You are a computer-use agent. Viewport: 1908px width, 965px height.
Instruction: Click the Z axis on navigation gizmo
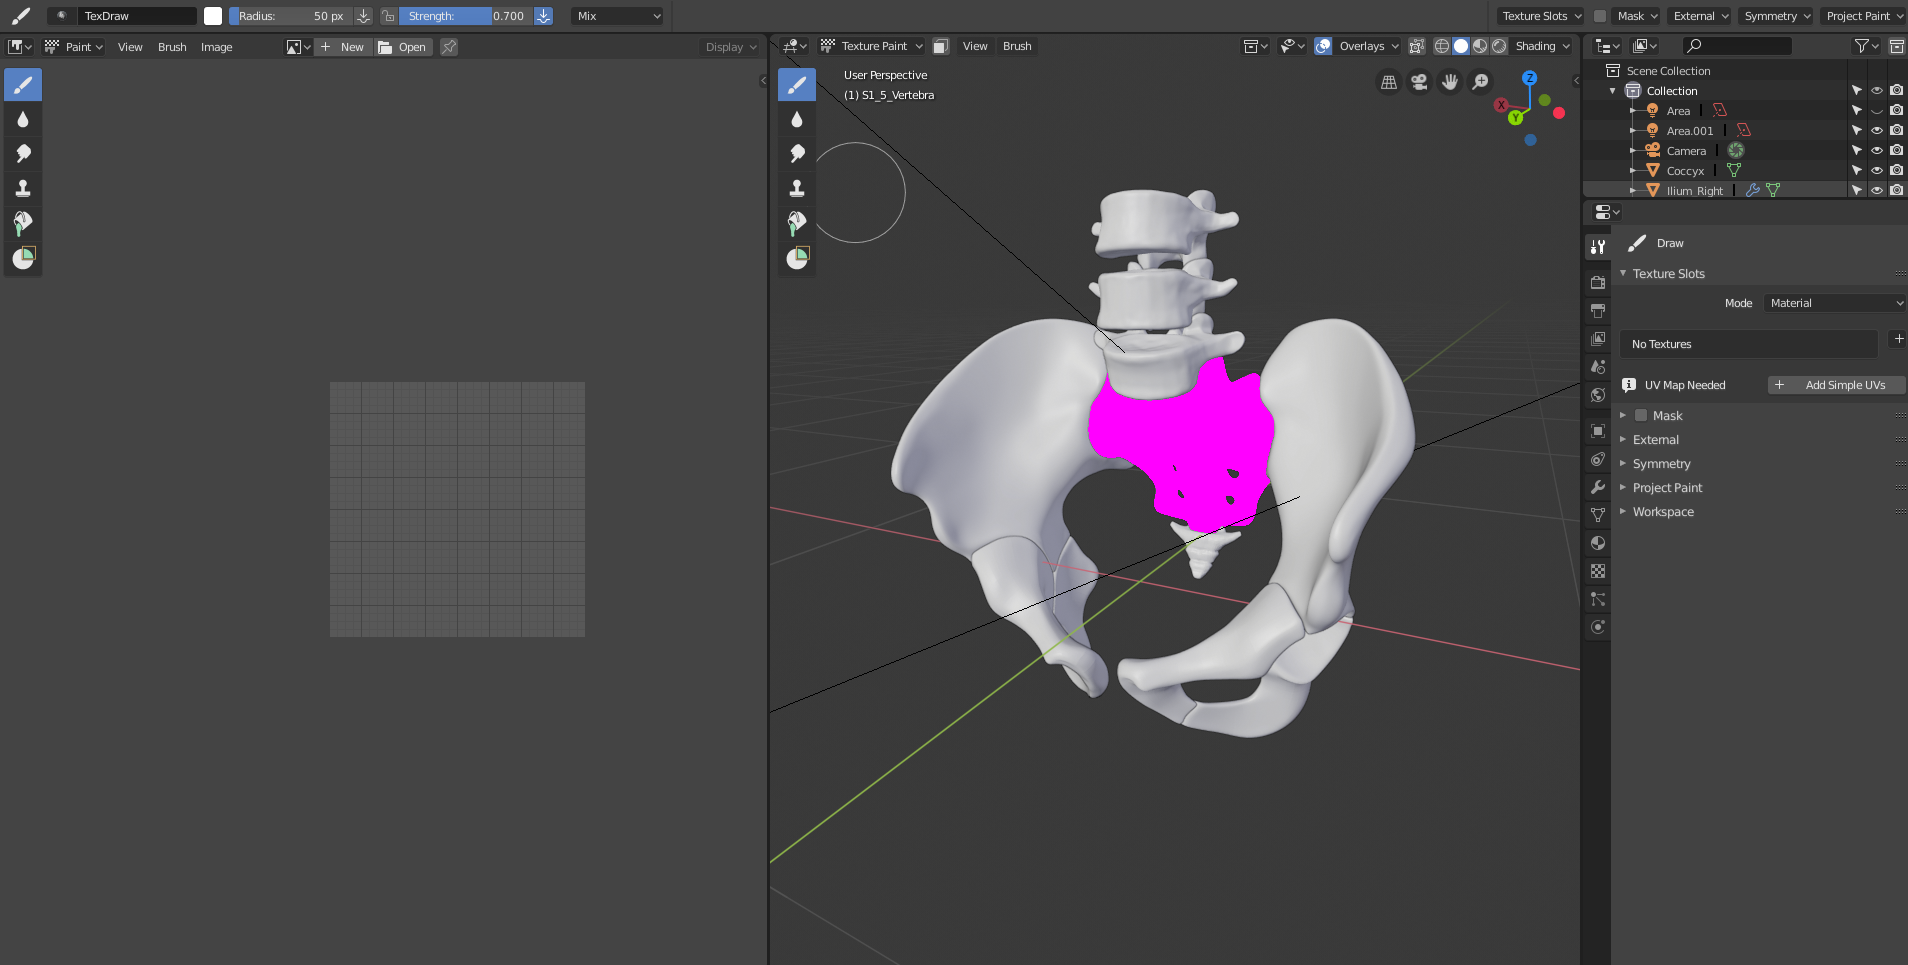[1529, 78]
